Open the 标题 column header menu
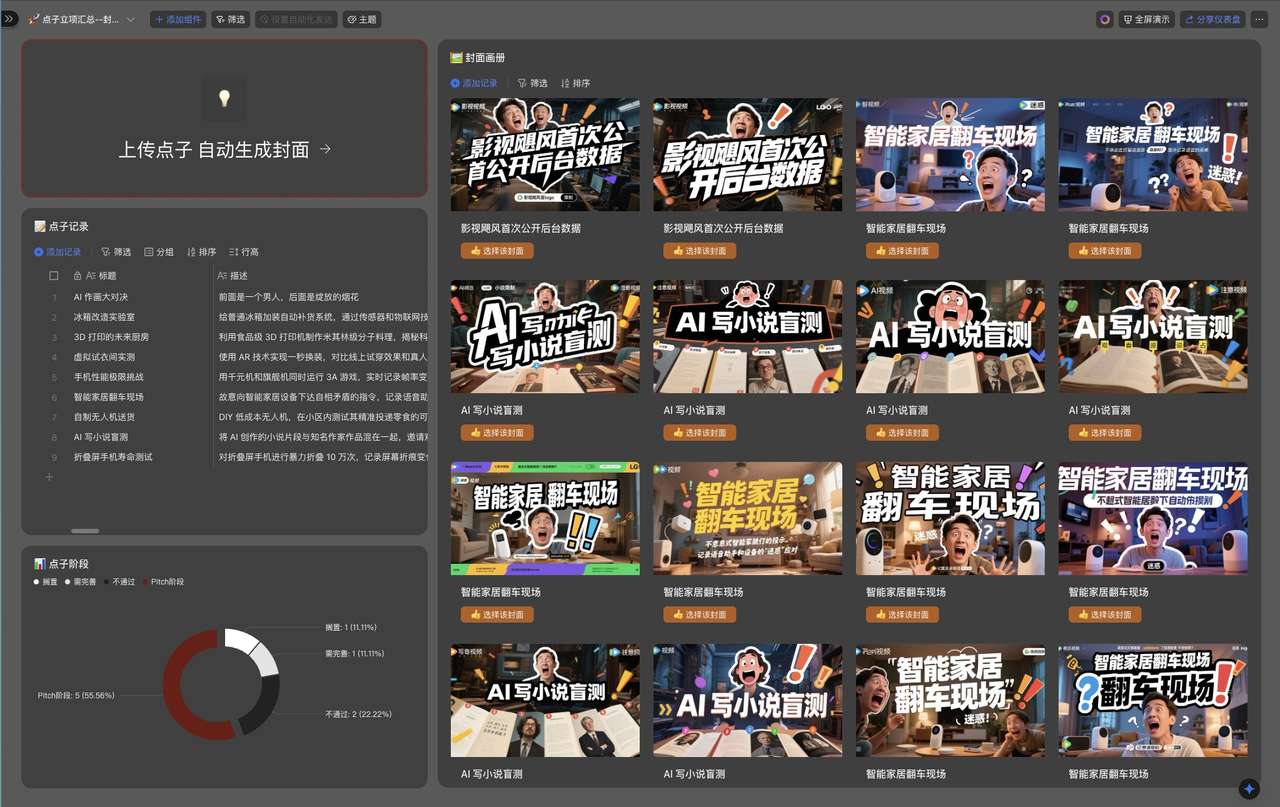This screenshot has height=807, width=1280. pyautogui.click(x=101, y=276)
